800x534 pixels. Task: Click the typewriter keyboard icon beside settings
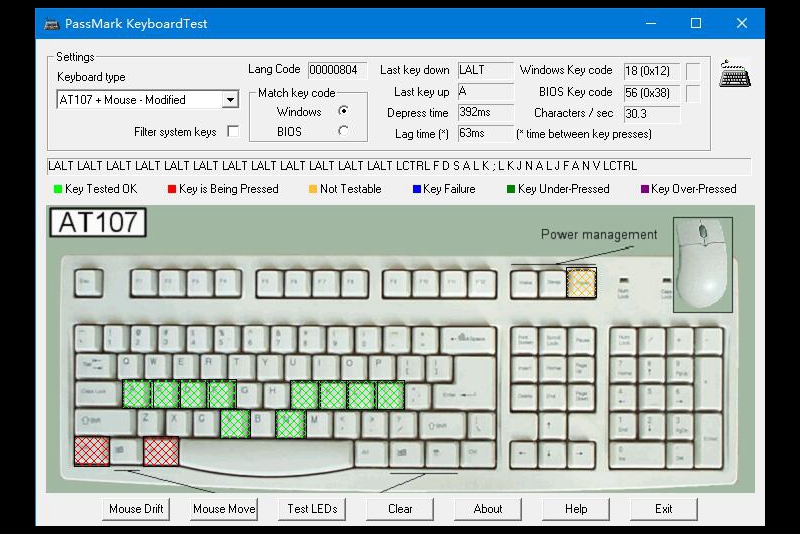click(x=735, y=74)
